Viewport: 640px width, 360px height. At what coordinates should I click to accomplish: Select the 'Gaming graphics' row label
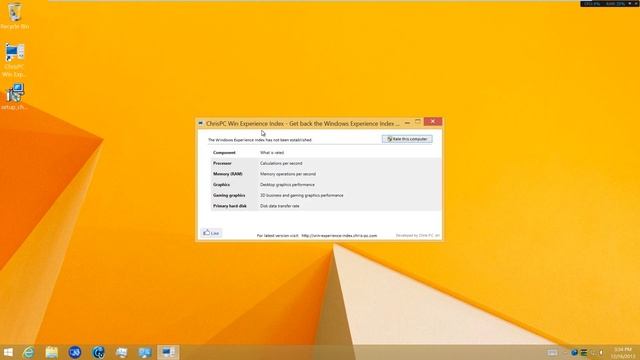229,195
